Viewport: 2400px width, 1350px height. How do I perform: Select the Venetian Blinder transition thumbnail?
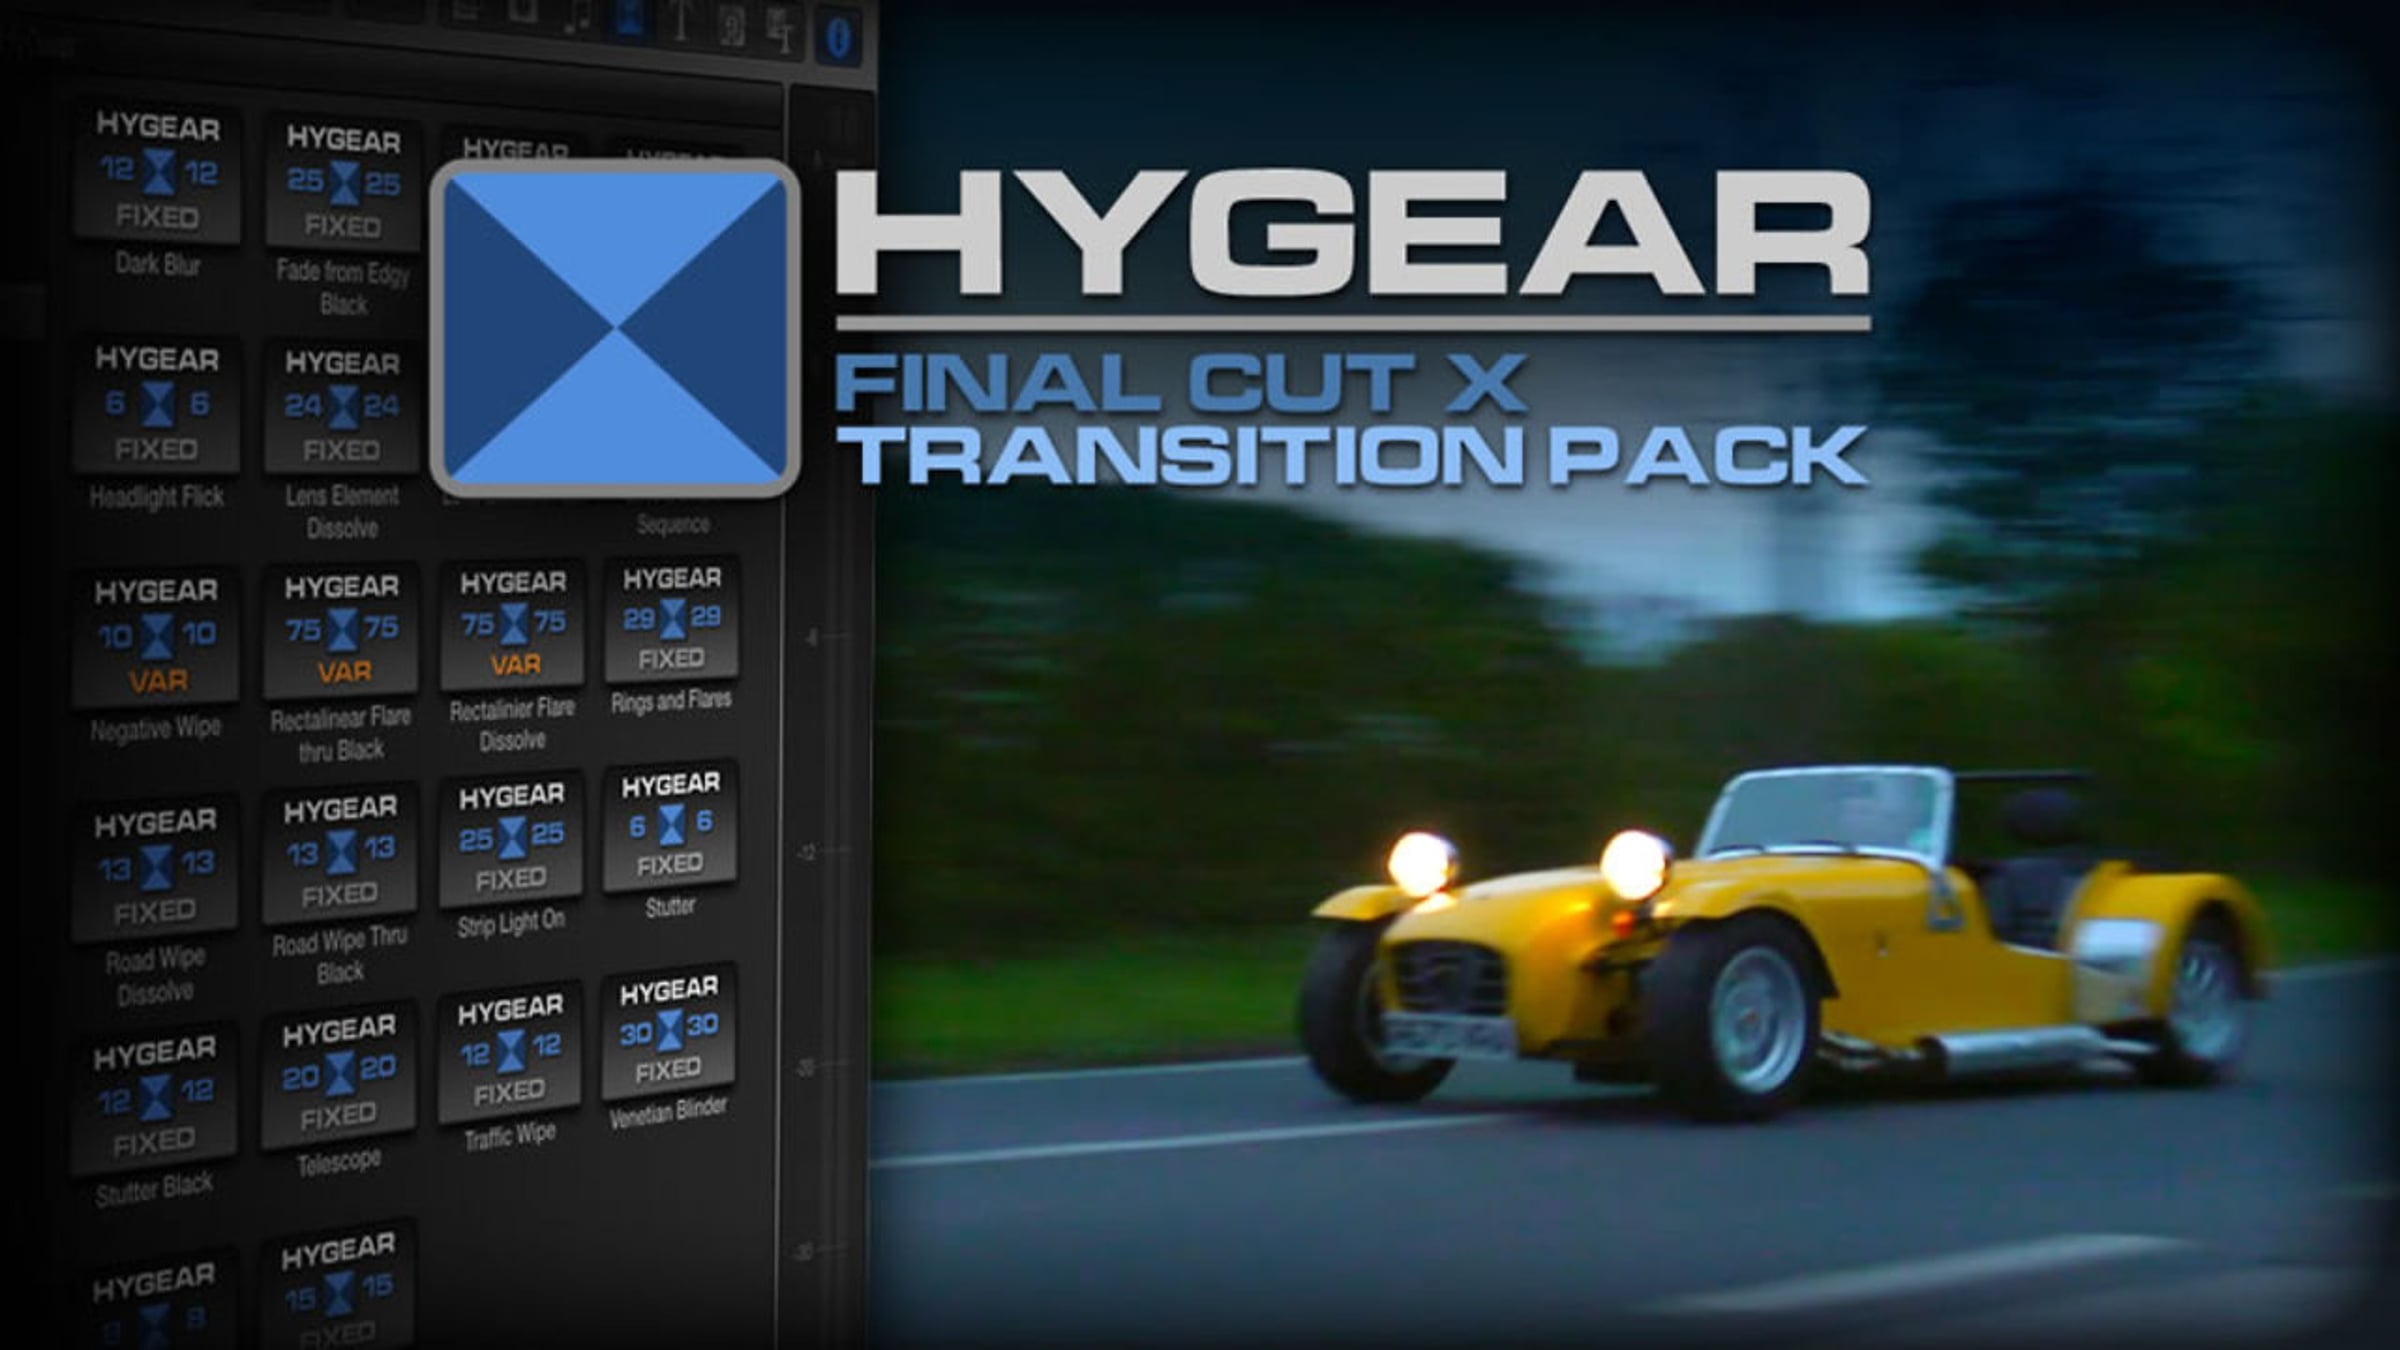(668, 1032)
